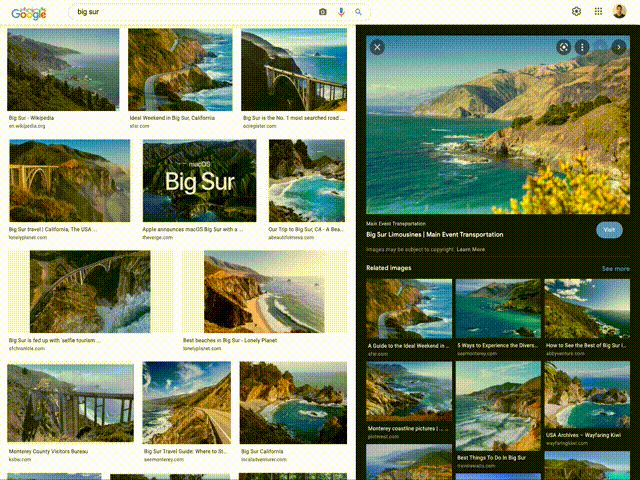Open related image A Guide to Ideal Weekend
This screenshot has height=480, width=640.
coord(409,309)
